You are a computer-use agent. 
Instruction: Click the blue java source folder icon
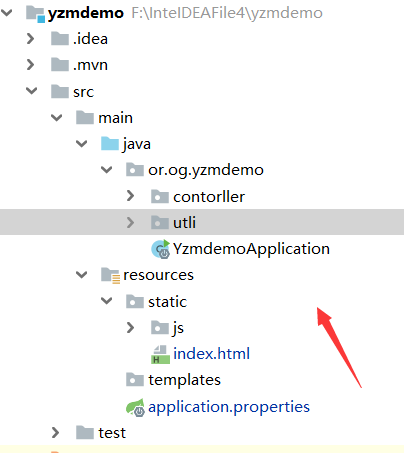[x=110, y=144]
